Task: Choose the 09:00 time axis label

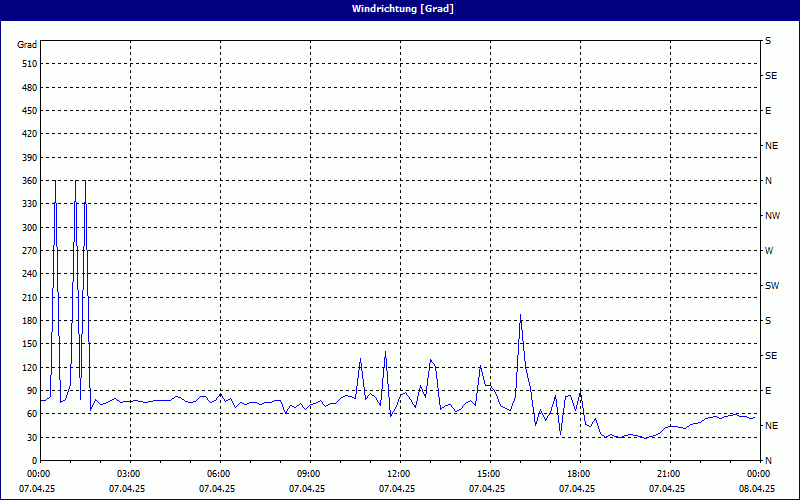Action: tap(309, 474)
